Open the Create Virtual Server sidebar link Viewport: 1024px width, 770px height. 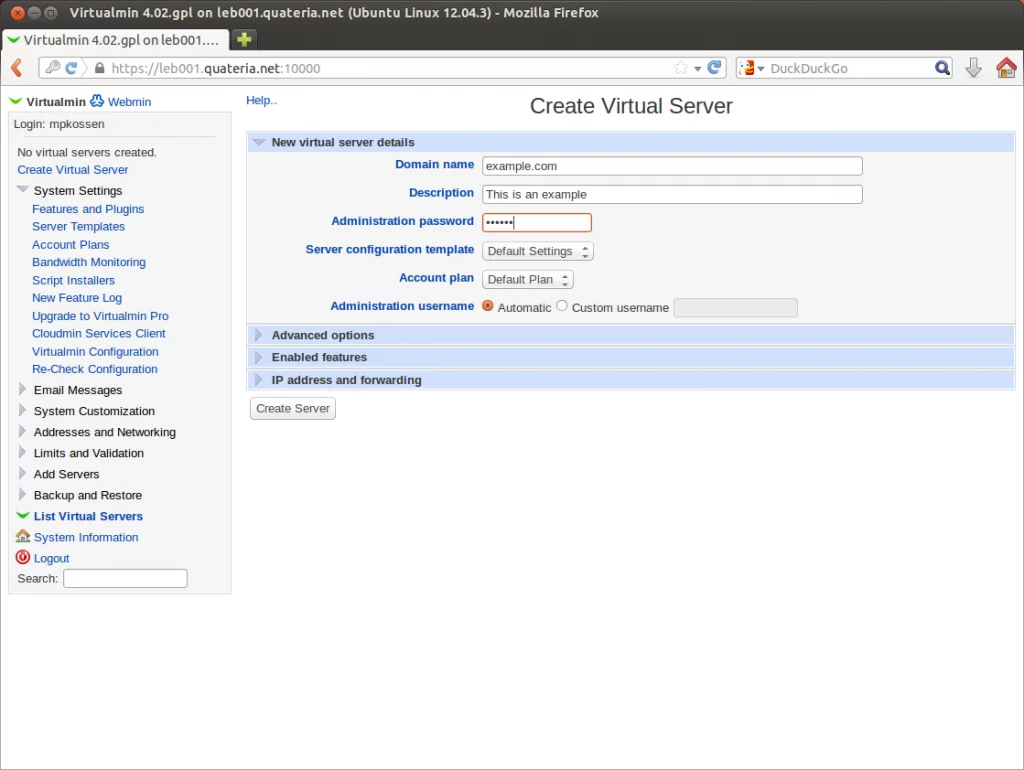pyautogui.click(x=72, y=170)
